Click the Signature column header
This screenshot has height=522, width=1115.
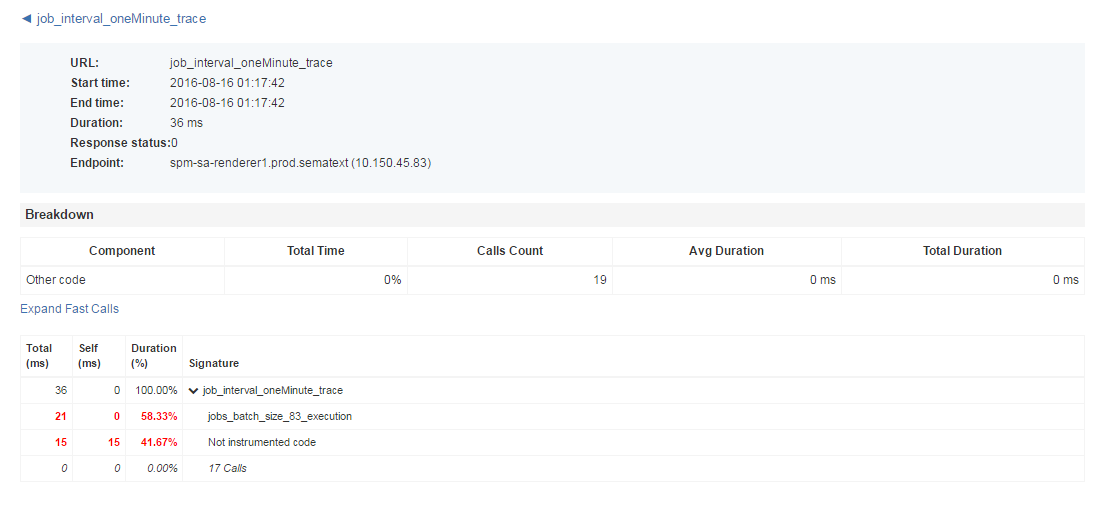(214, 363)
